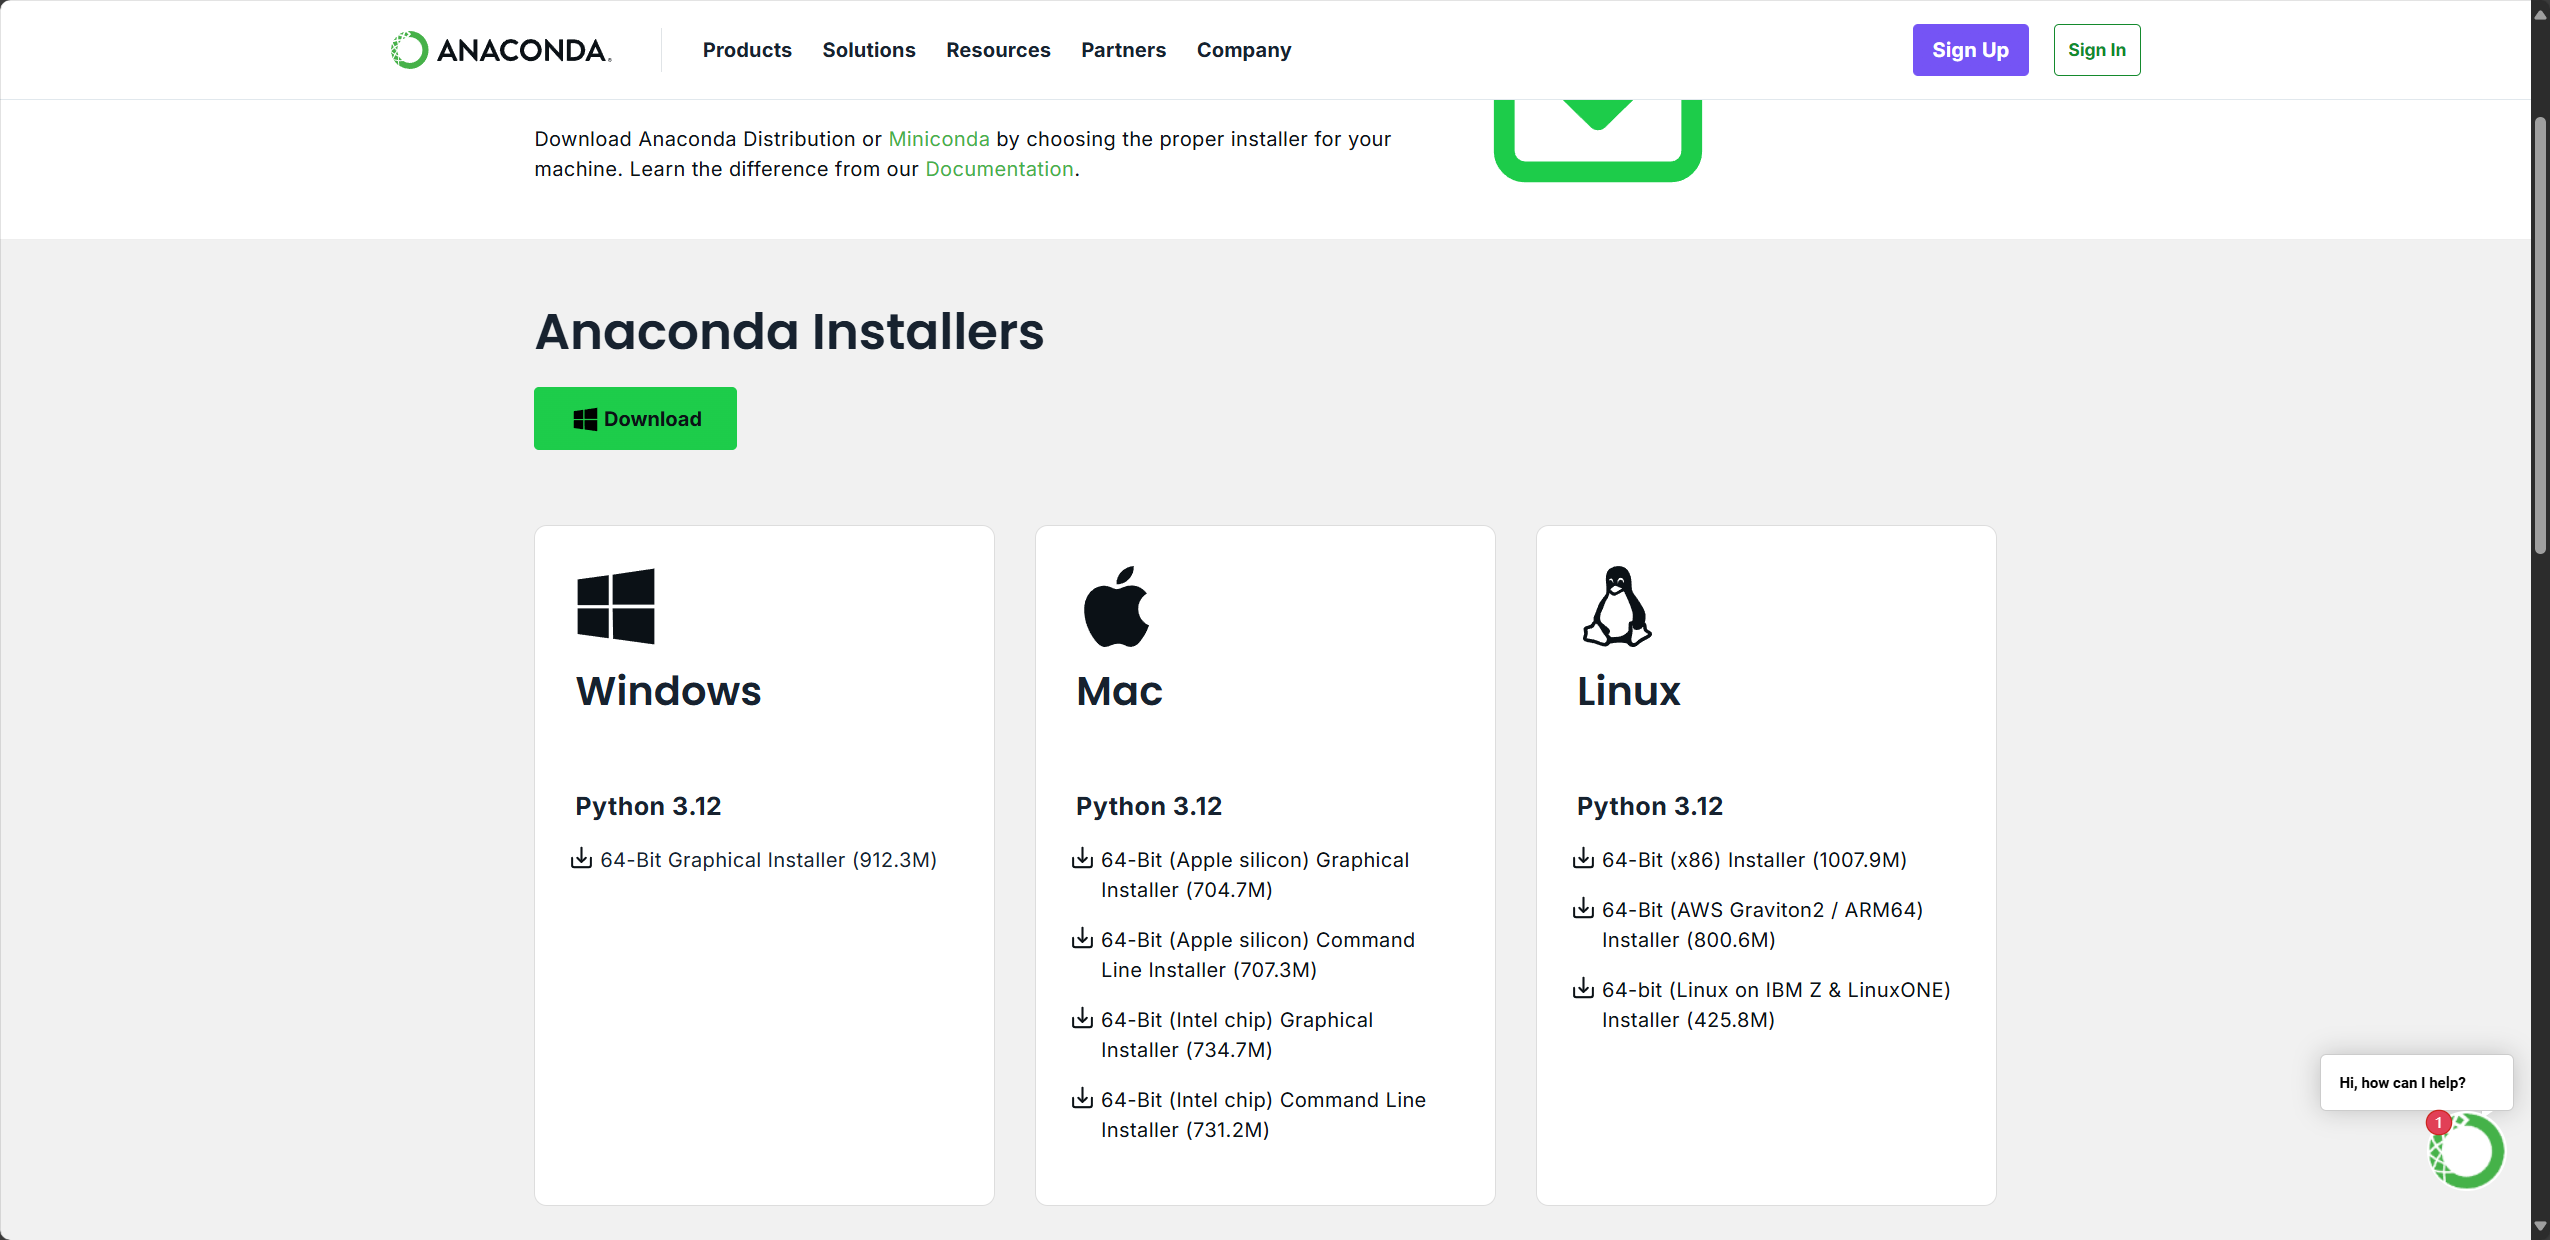Viewport: 2550px width, 1240px height.
Task: Click download icon beside Linux x86 installer
Action: [x=1583, y=859]
